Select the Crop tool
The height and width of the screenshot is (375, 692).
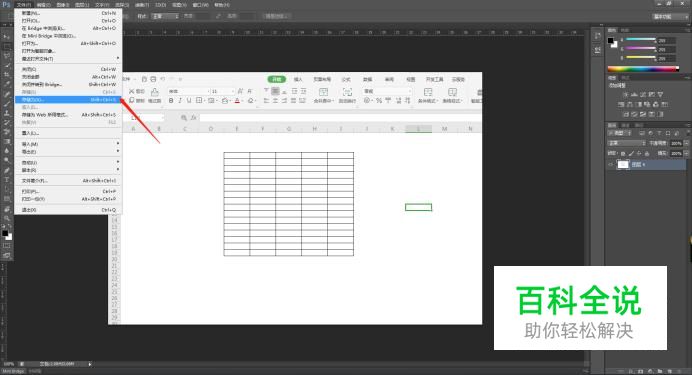pyautogui.click(x=6, y=75)
